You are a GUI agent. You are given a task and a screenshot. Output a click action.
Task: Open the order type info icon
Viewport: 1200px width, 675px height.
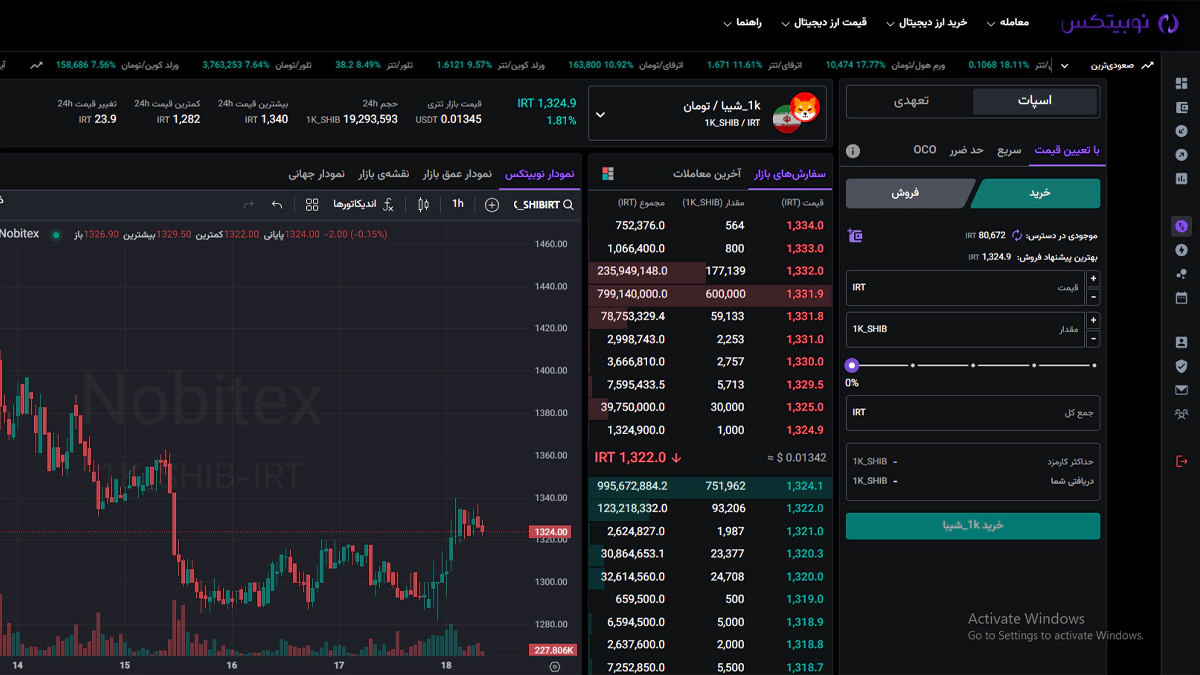(853, 151)
